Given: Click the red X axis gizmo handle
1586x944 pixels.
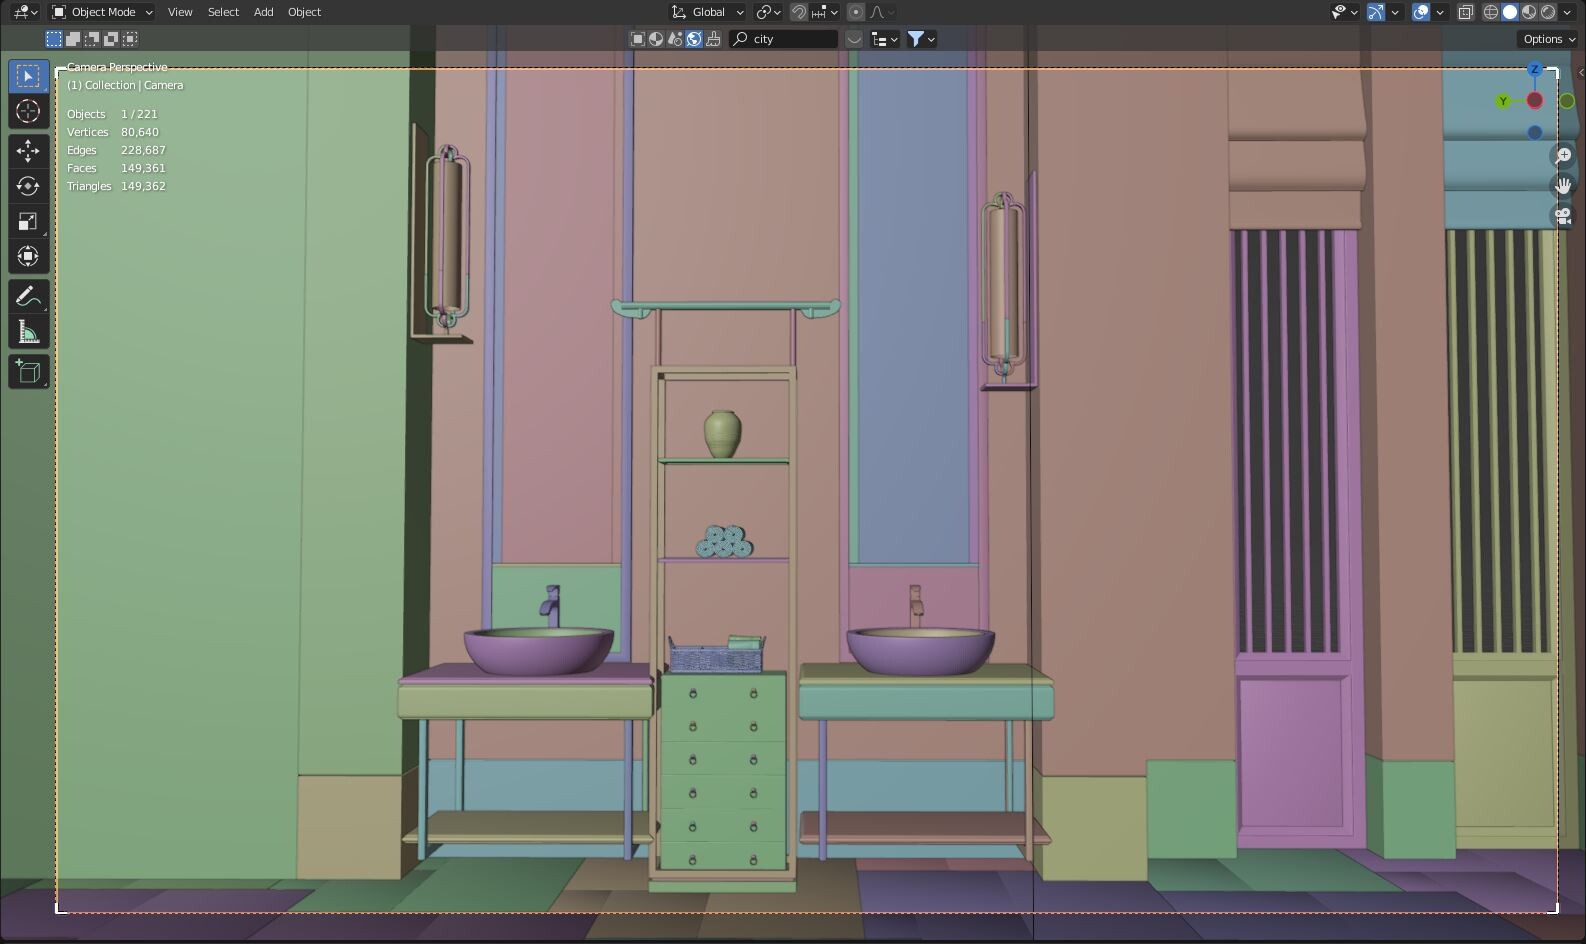Looking at the screenshot, I should [1535, 101].
